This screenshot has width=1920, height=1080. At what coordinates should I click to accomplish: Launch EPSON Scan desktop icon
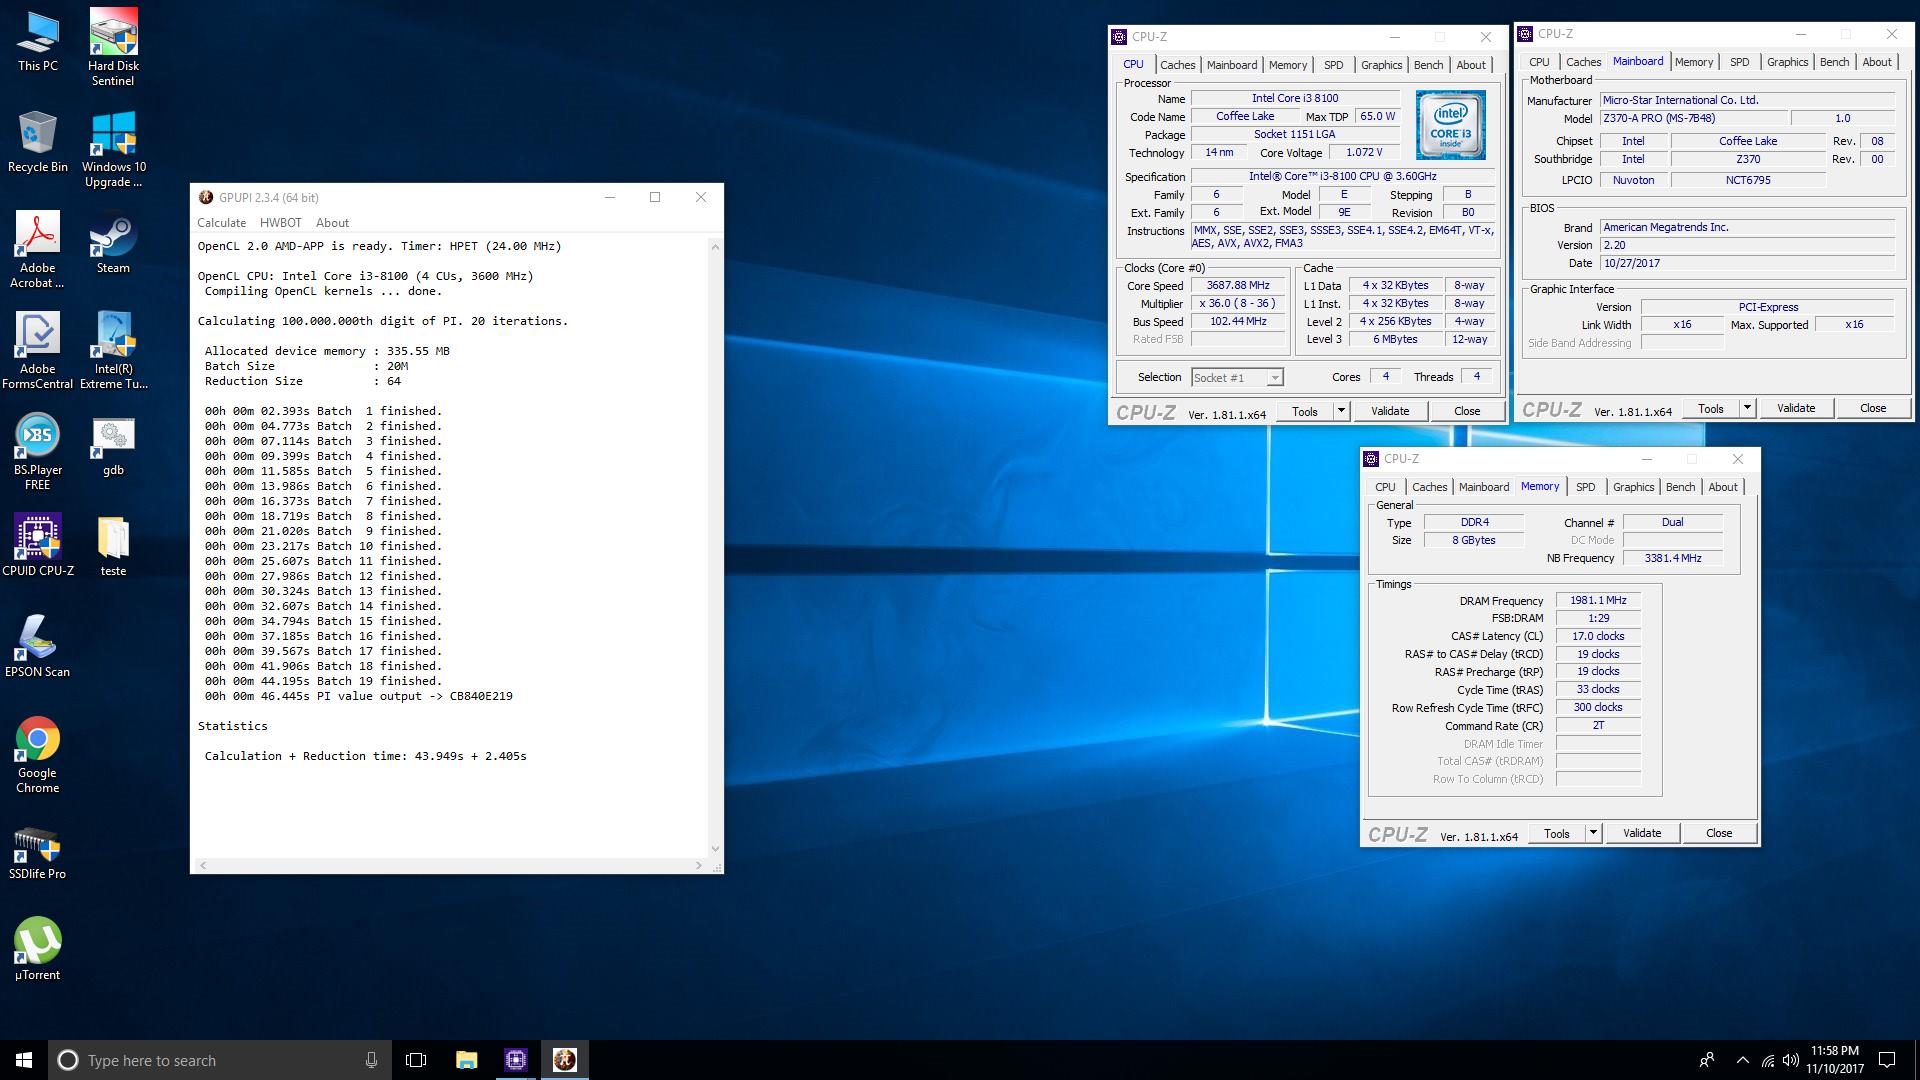click(x=38, y=647)
